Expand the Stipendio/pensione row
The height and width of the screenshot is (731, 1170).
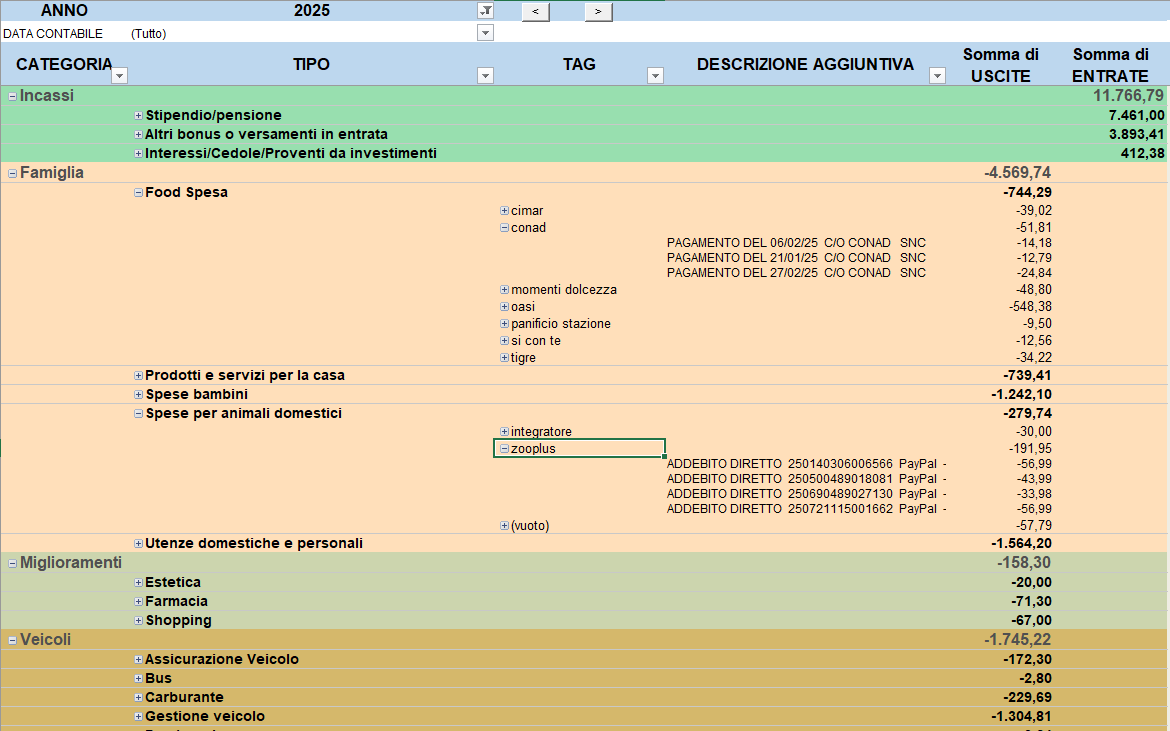pyautogui.click(x=138, y=116)
